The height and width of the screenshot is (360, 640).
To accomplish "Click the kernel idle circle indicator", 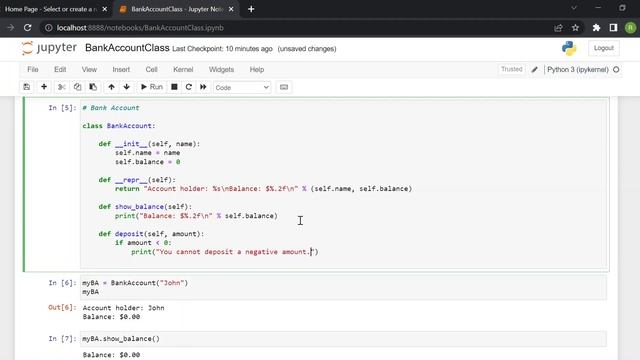I will coord(616,70).
